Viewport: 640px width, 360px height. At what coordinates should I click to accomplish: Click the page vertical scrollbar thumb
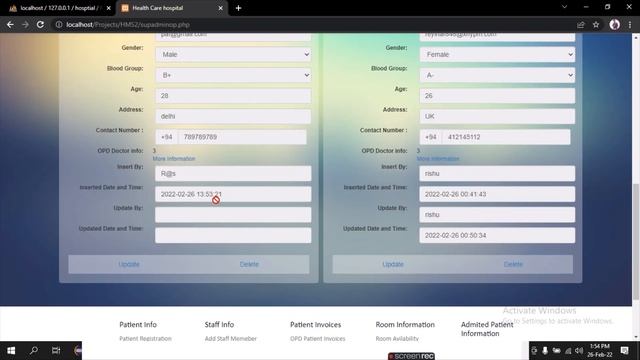click(x=636, y=241)
